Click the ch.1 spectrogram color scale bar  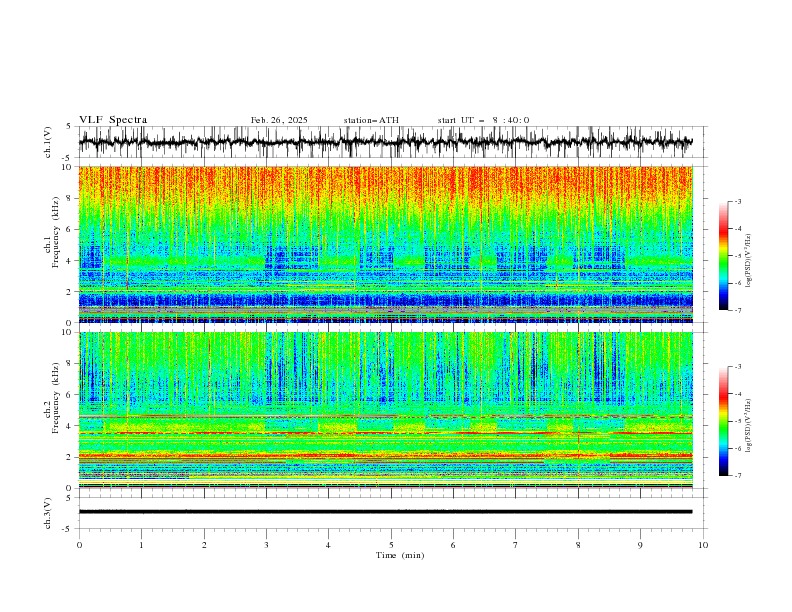pos(723,256)
